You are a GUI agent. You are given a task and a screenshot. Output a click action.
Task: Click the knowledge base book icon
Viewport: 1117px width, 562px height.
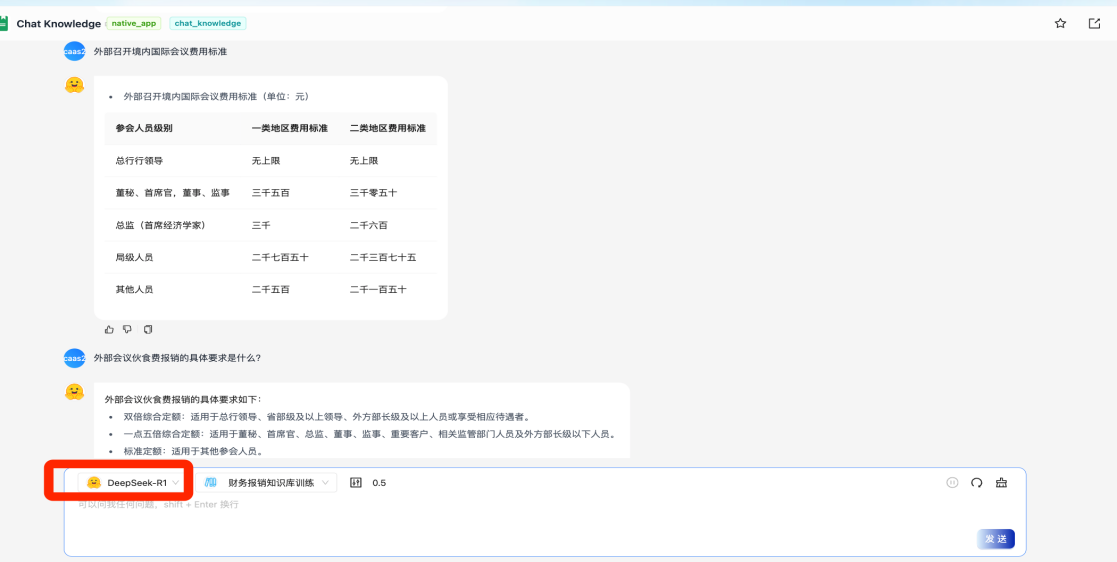[211, 482]
